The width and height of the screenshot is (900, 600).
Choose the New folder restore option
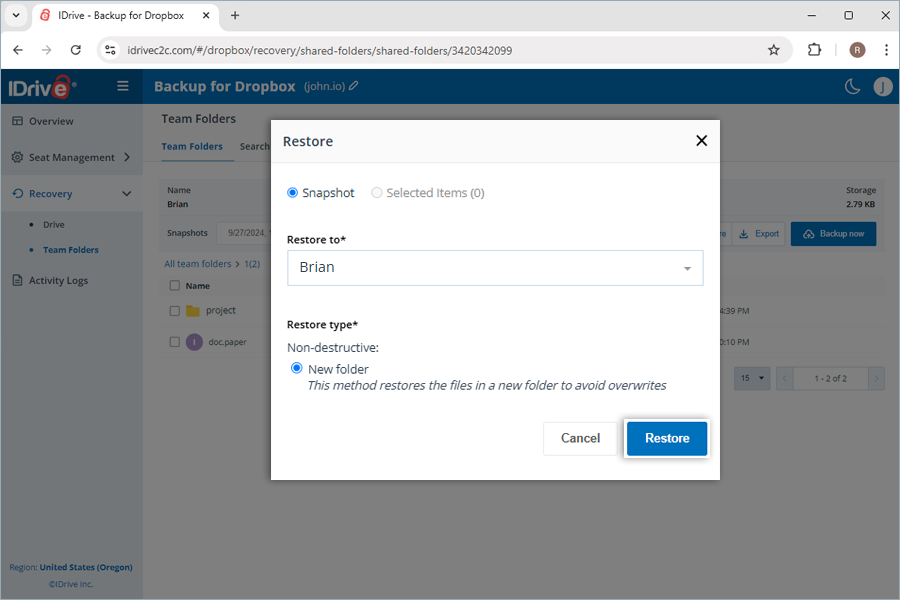tap(296, 368)
